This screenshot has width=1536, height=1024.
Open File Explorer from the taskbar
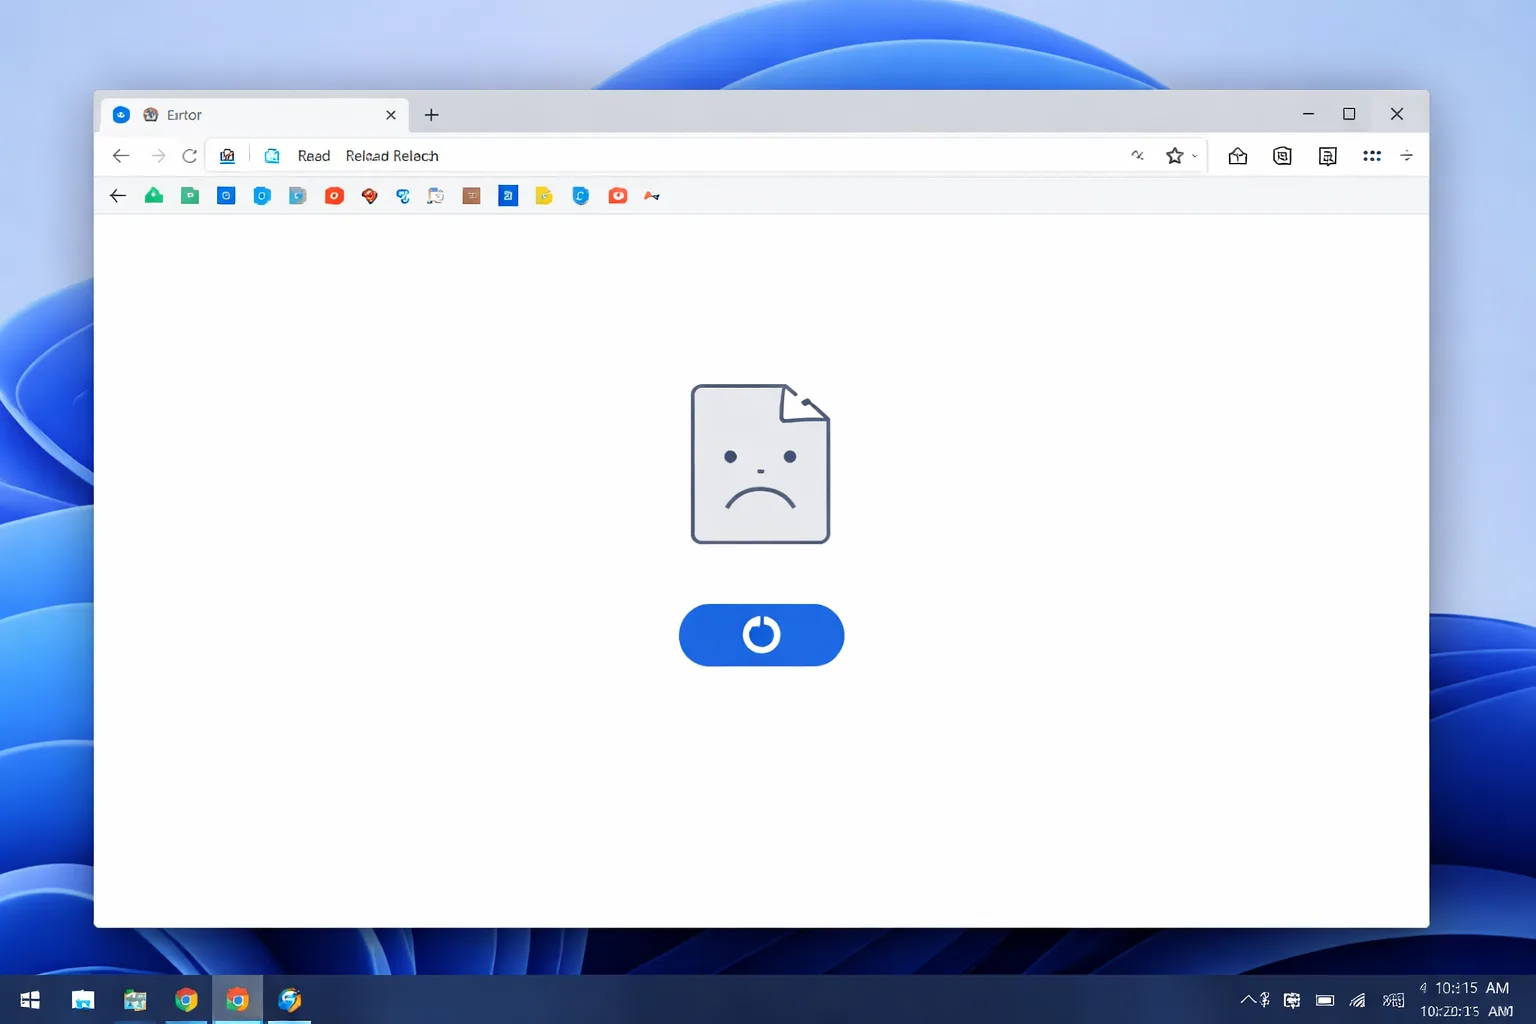(x=83, y=1000)
